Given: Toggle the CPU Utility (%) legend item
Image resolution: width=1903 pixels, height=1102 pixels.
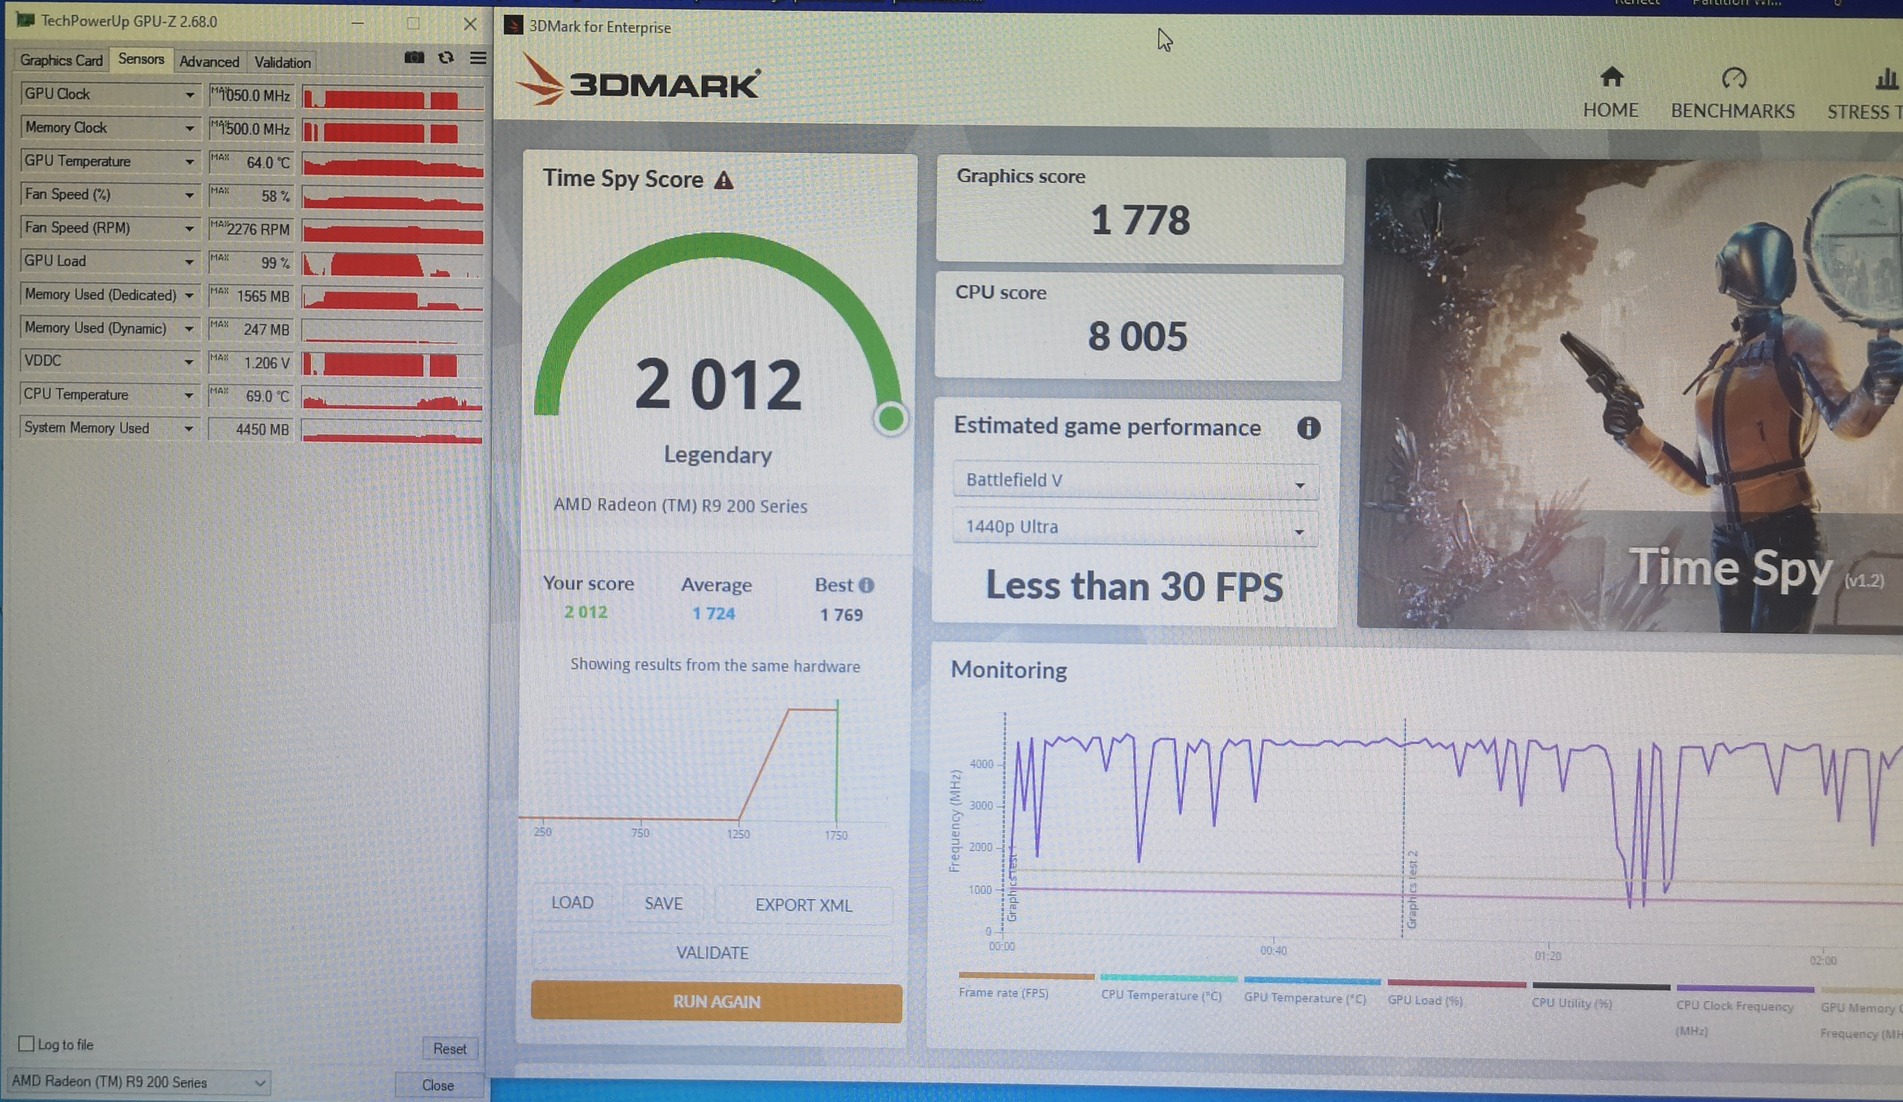Looking at the screenshot, I should (1600, 994).
